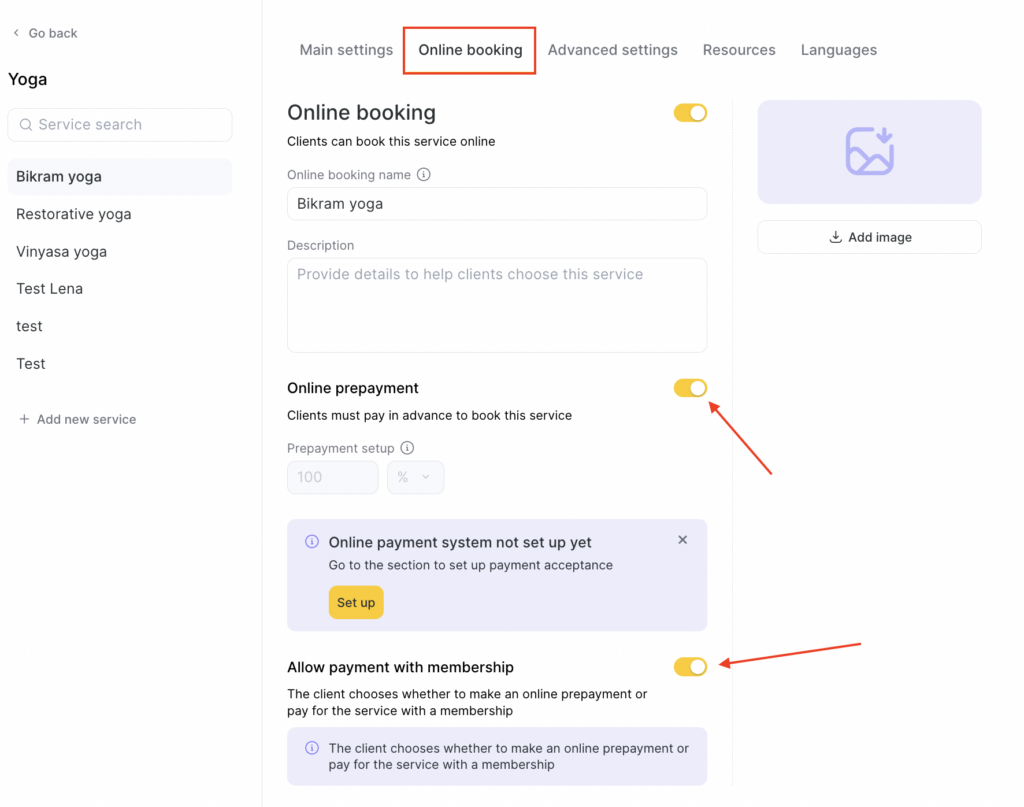The image size is (1024, 807).
Task: Click the search magnifier icon
Action: click(26, 125)
